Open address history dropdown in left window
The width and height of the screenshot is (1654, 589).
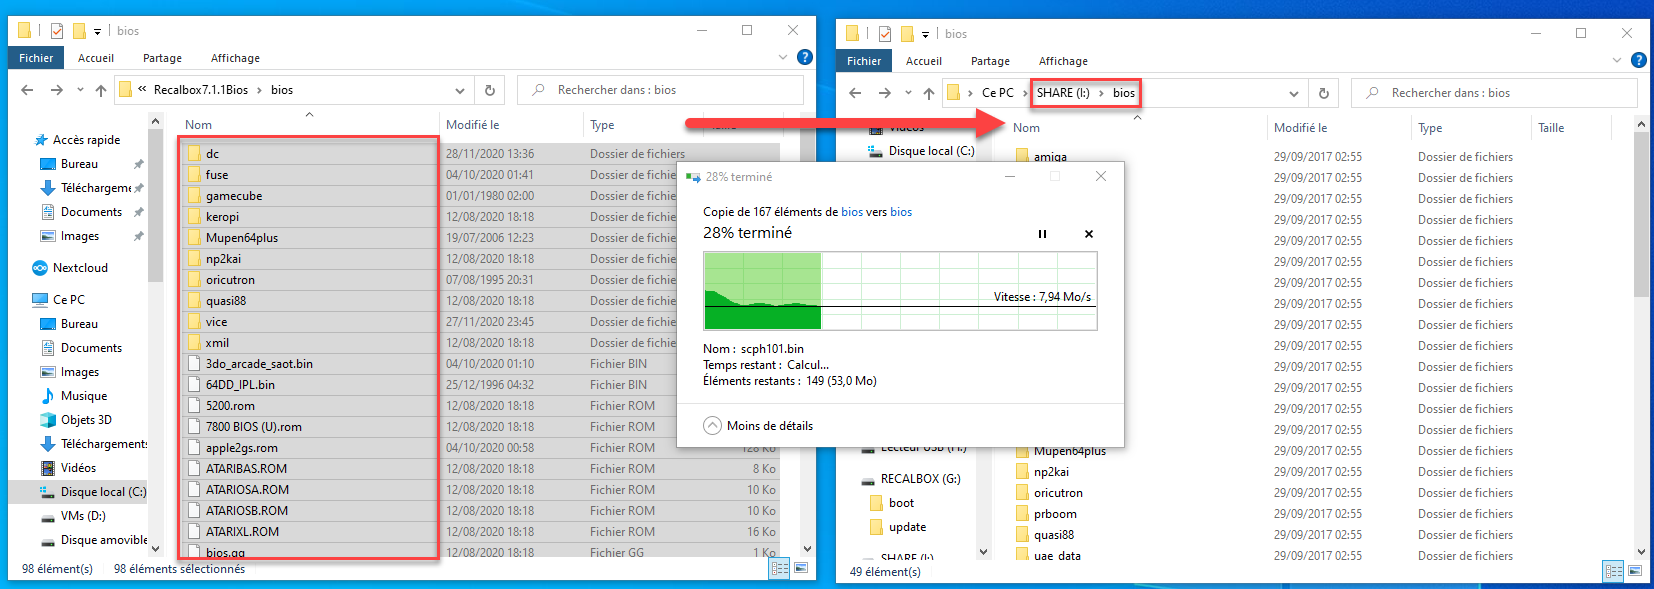[x=460, y=90]
